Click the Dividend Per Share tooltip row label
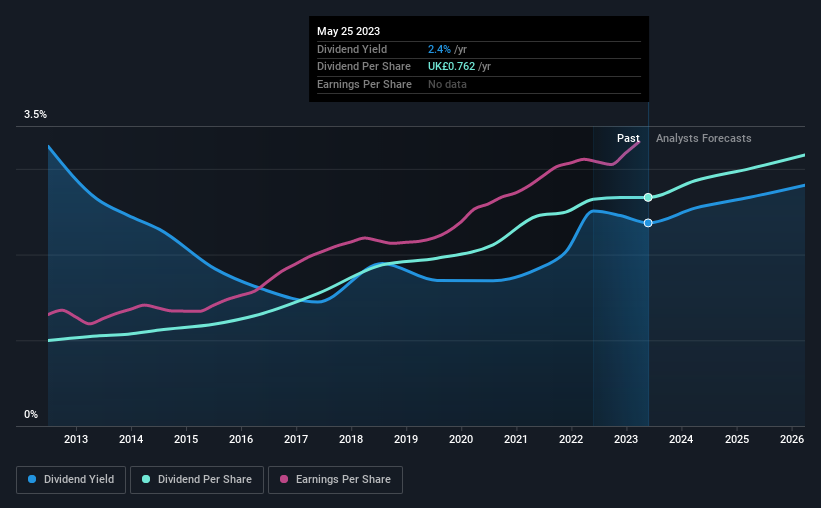The height and width of the screenshot is (508, 821). pyautogui.click(x=363, y=67)
